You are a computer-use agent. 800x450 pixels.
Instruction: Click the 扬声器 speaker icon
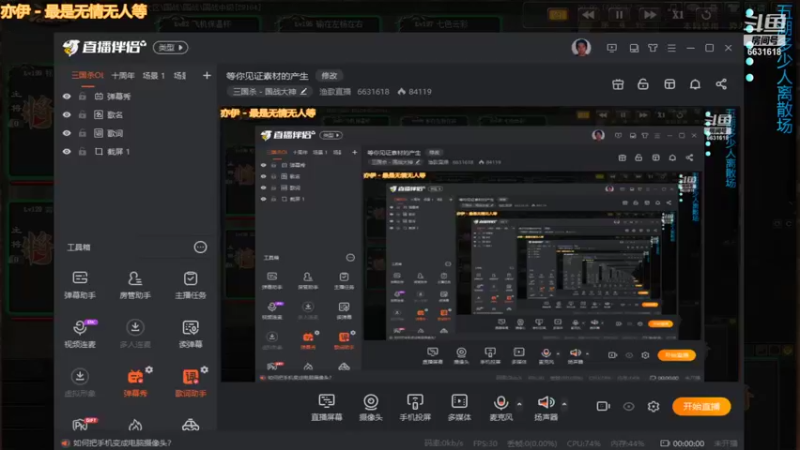pyautogui.click(x=545, y=403)
